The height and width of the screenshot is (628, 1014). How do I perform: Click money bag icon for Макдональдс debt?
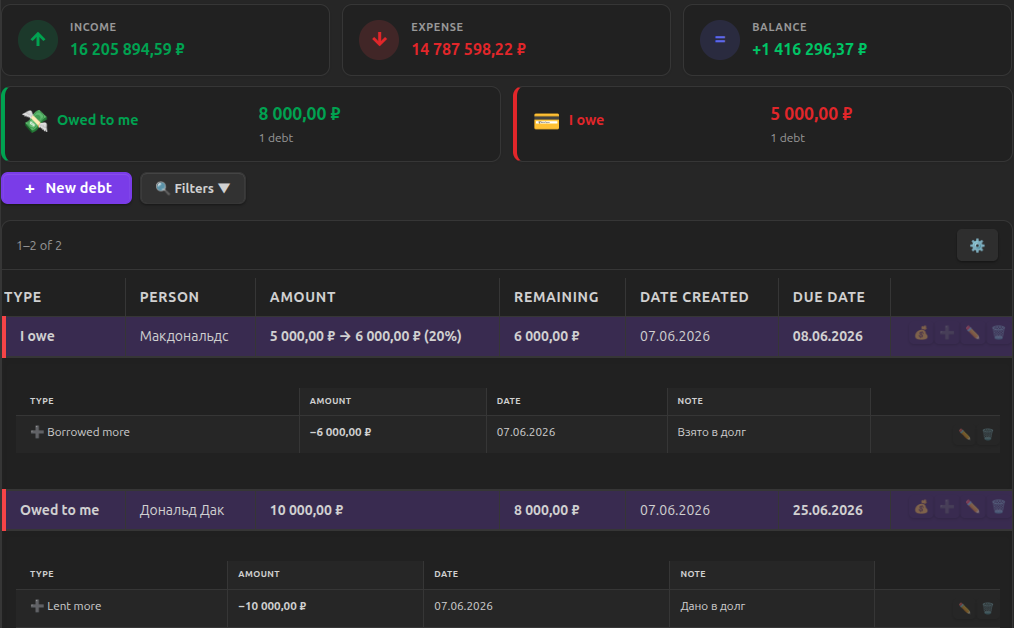921,334
